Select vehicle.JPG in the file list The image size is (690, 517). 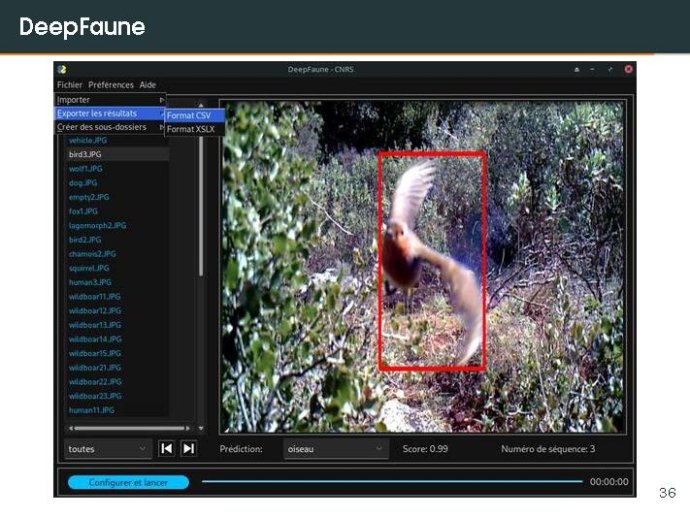[x=88, y=140]
